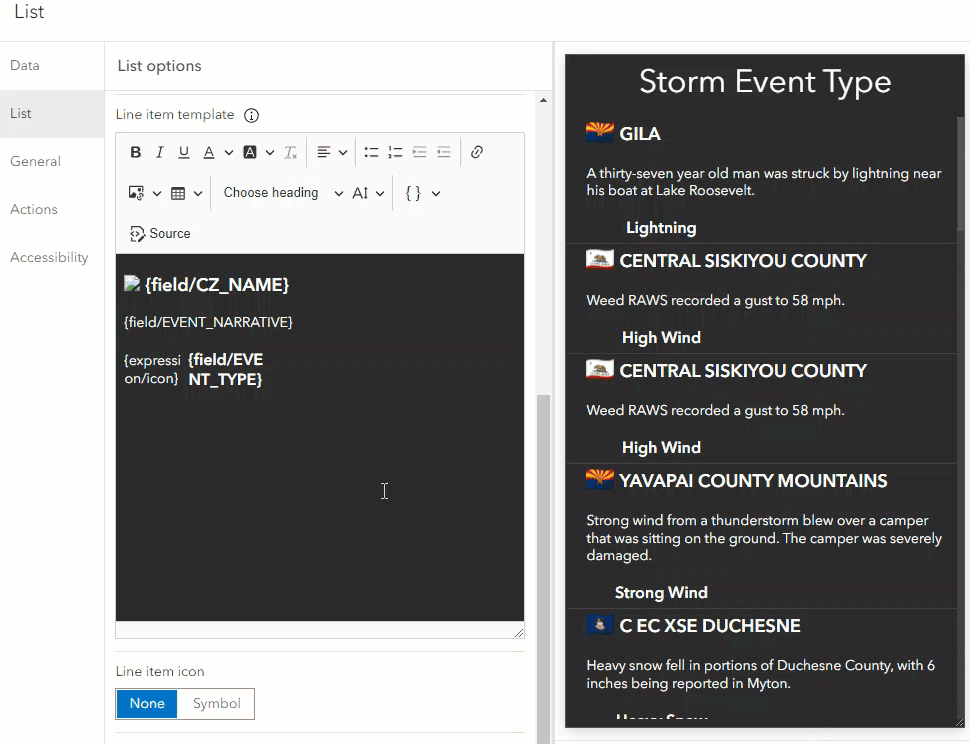Click the preview list scrollbar
970x744 pixels.
point(960,173)
